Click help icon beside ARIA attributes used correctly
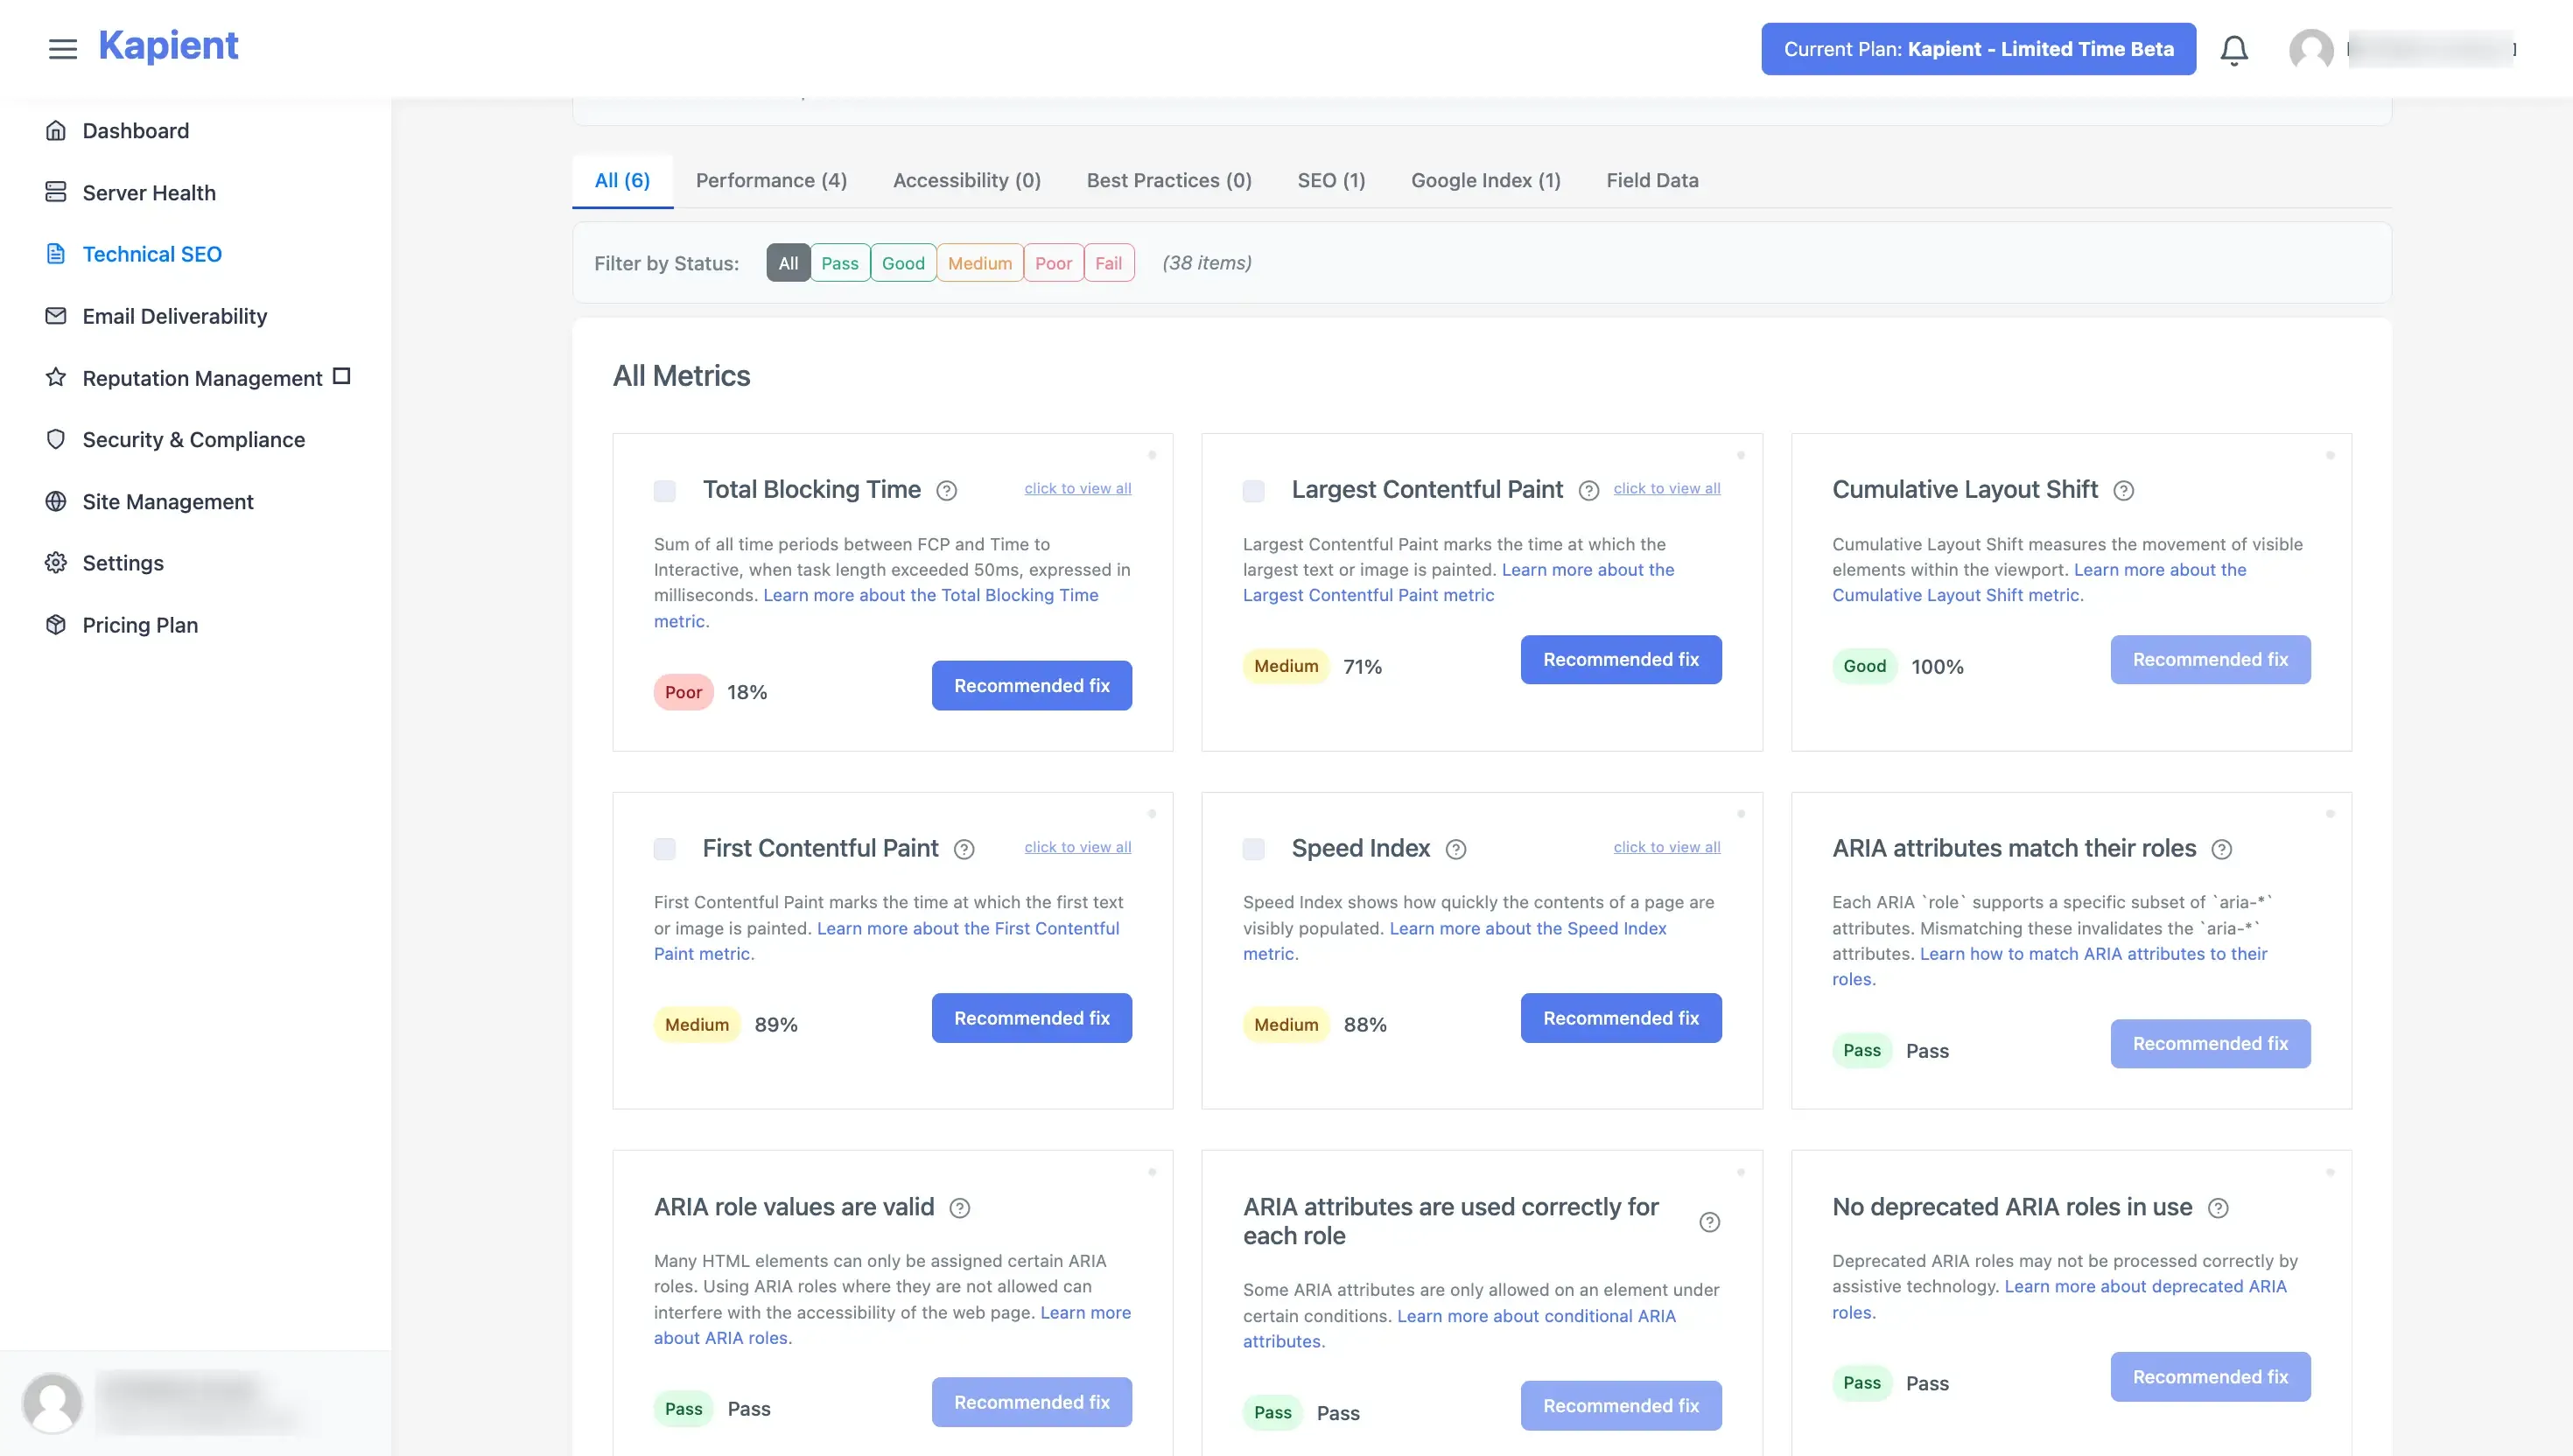This screenshot has width=2573, height=1456. [x=1709, y=1222]
